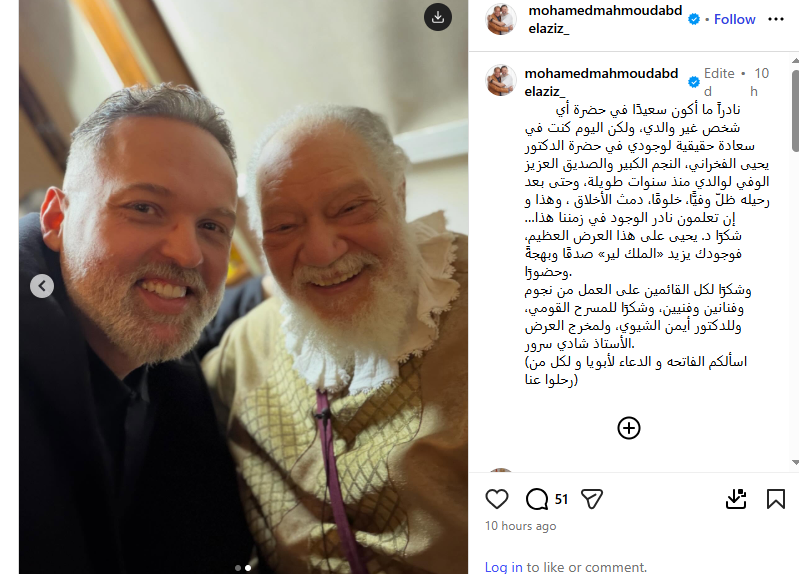
Task: Click the caption author's profile picture
Action: point(501,81)
